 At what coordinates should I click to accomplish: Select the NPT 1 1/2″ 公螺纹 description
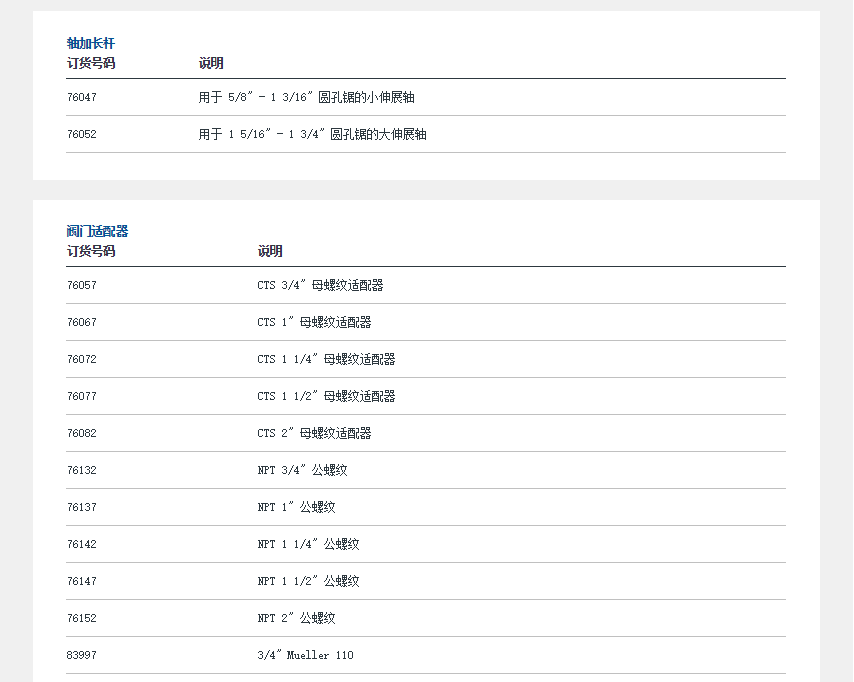[x=308, y=582]
